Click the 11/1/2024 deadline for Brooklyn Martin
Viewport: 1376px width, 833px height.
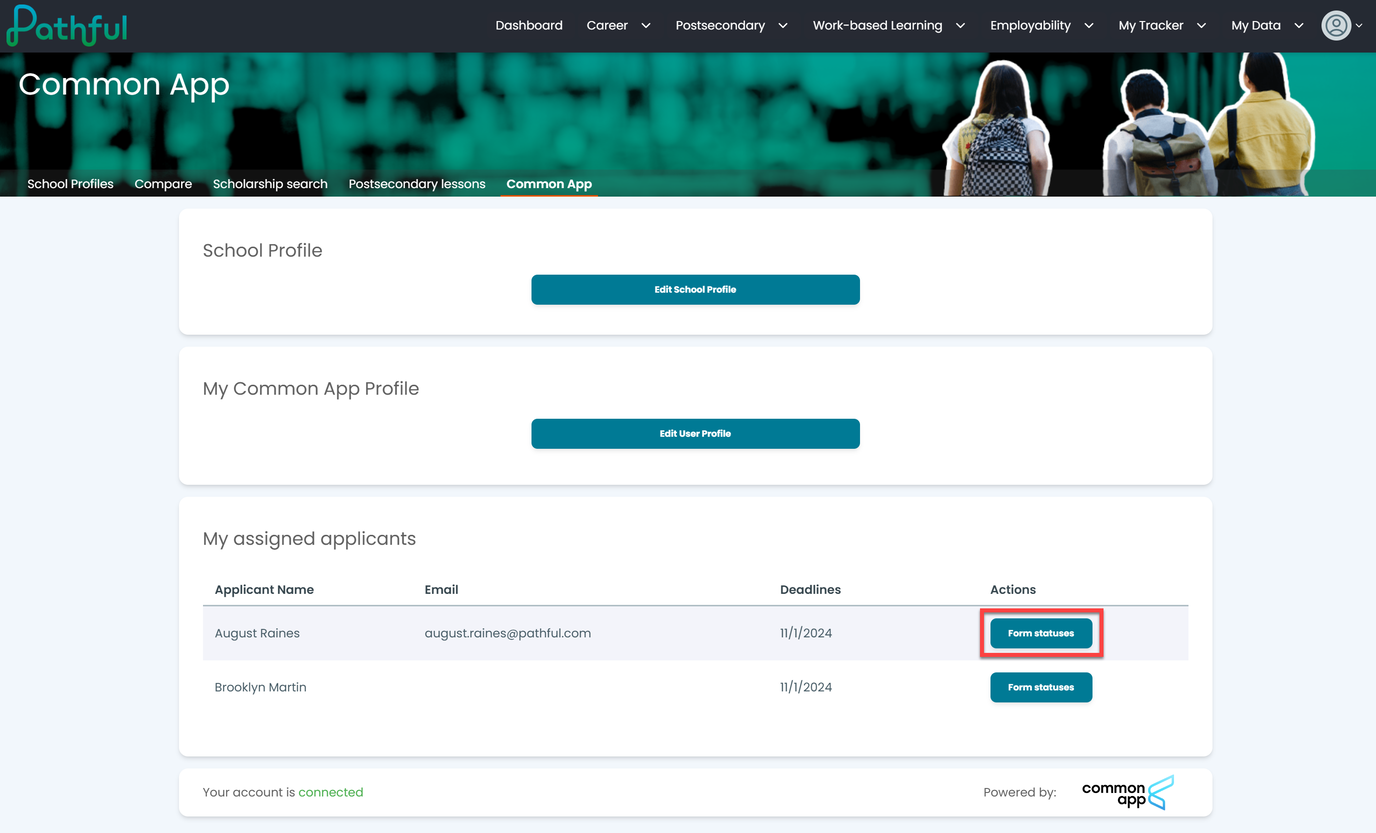point(806,687)
